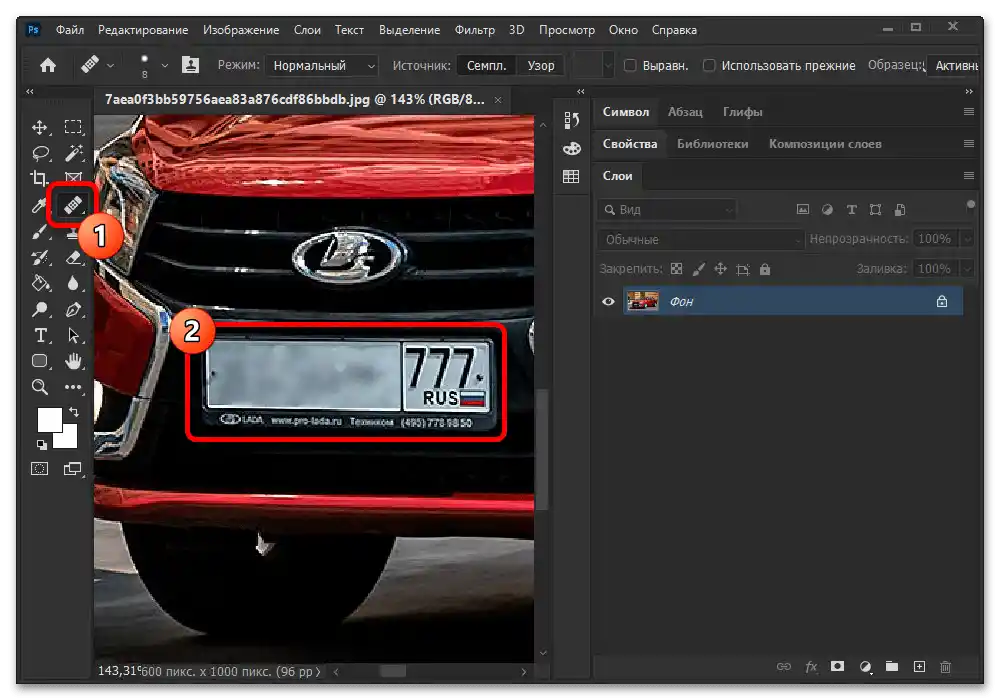Open the Образец dropdown showing Активный
Image resolution: width=1000 pixels, height=700 pixels.
point(953,66)
